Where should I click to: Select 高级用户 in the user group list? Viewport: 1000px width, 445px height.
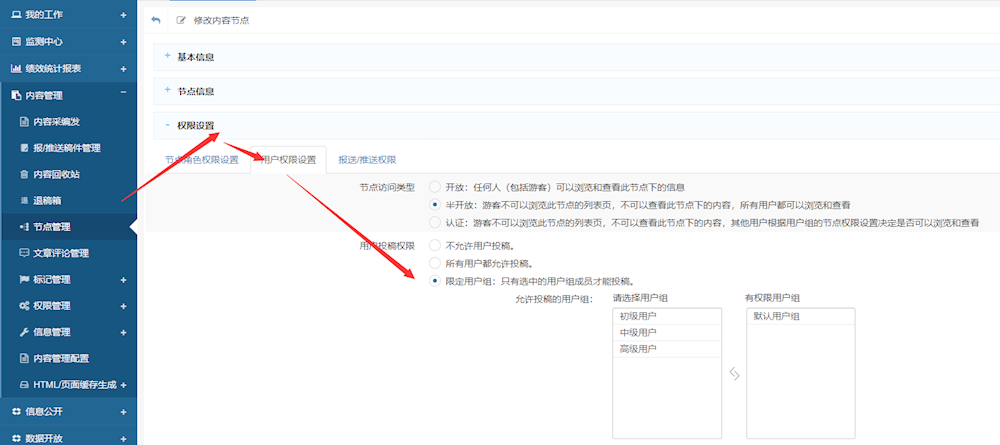coord(666,349)
